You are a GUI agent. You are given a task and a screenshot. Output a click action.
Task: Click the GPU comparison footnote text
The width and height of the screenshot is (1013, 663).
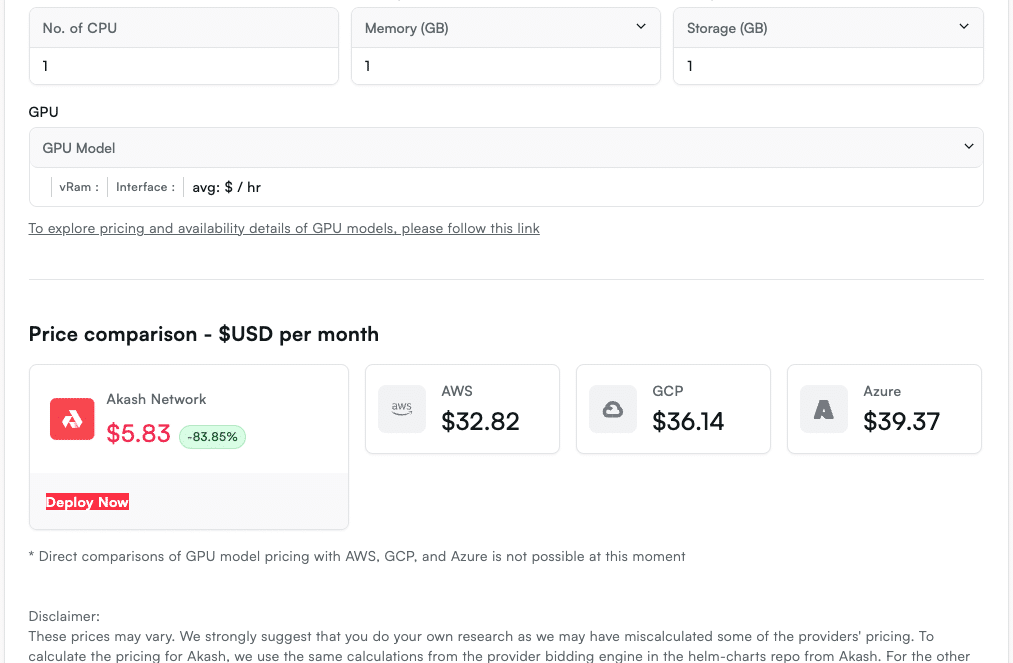point(357,556)
